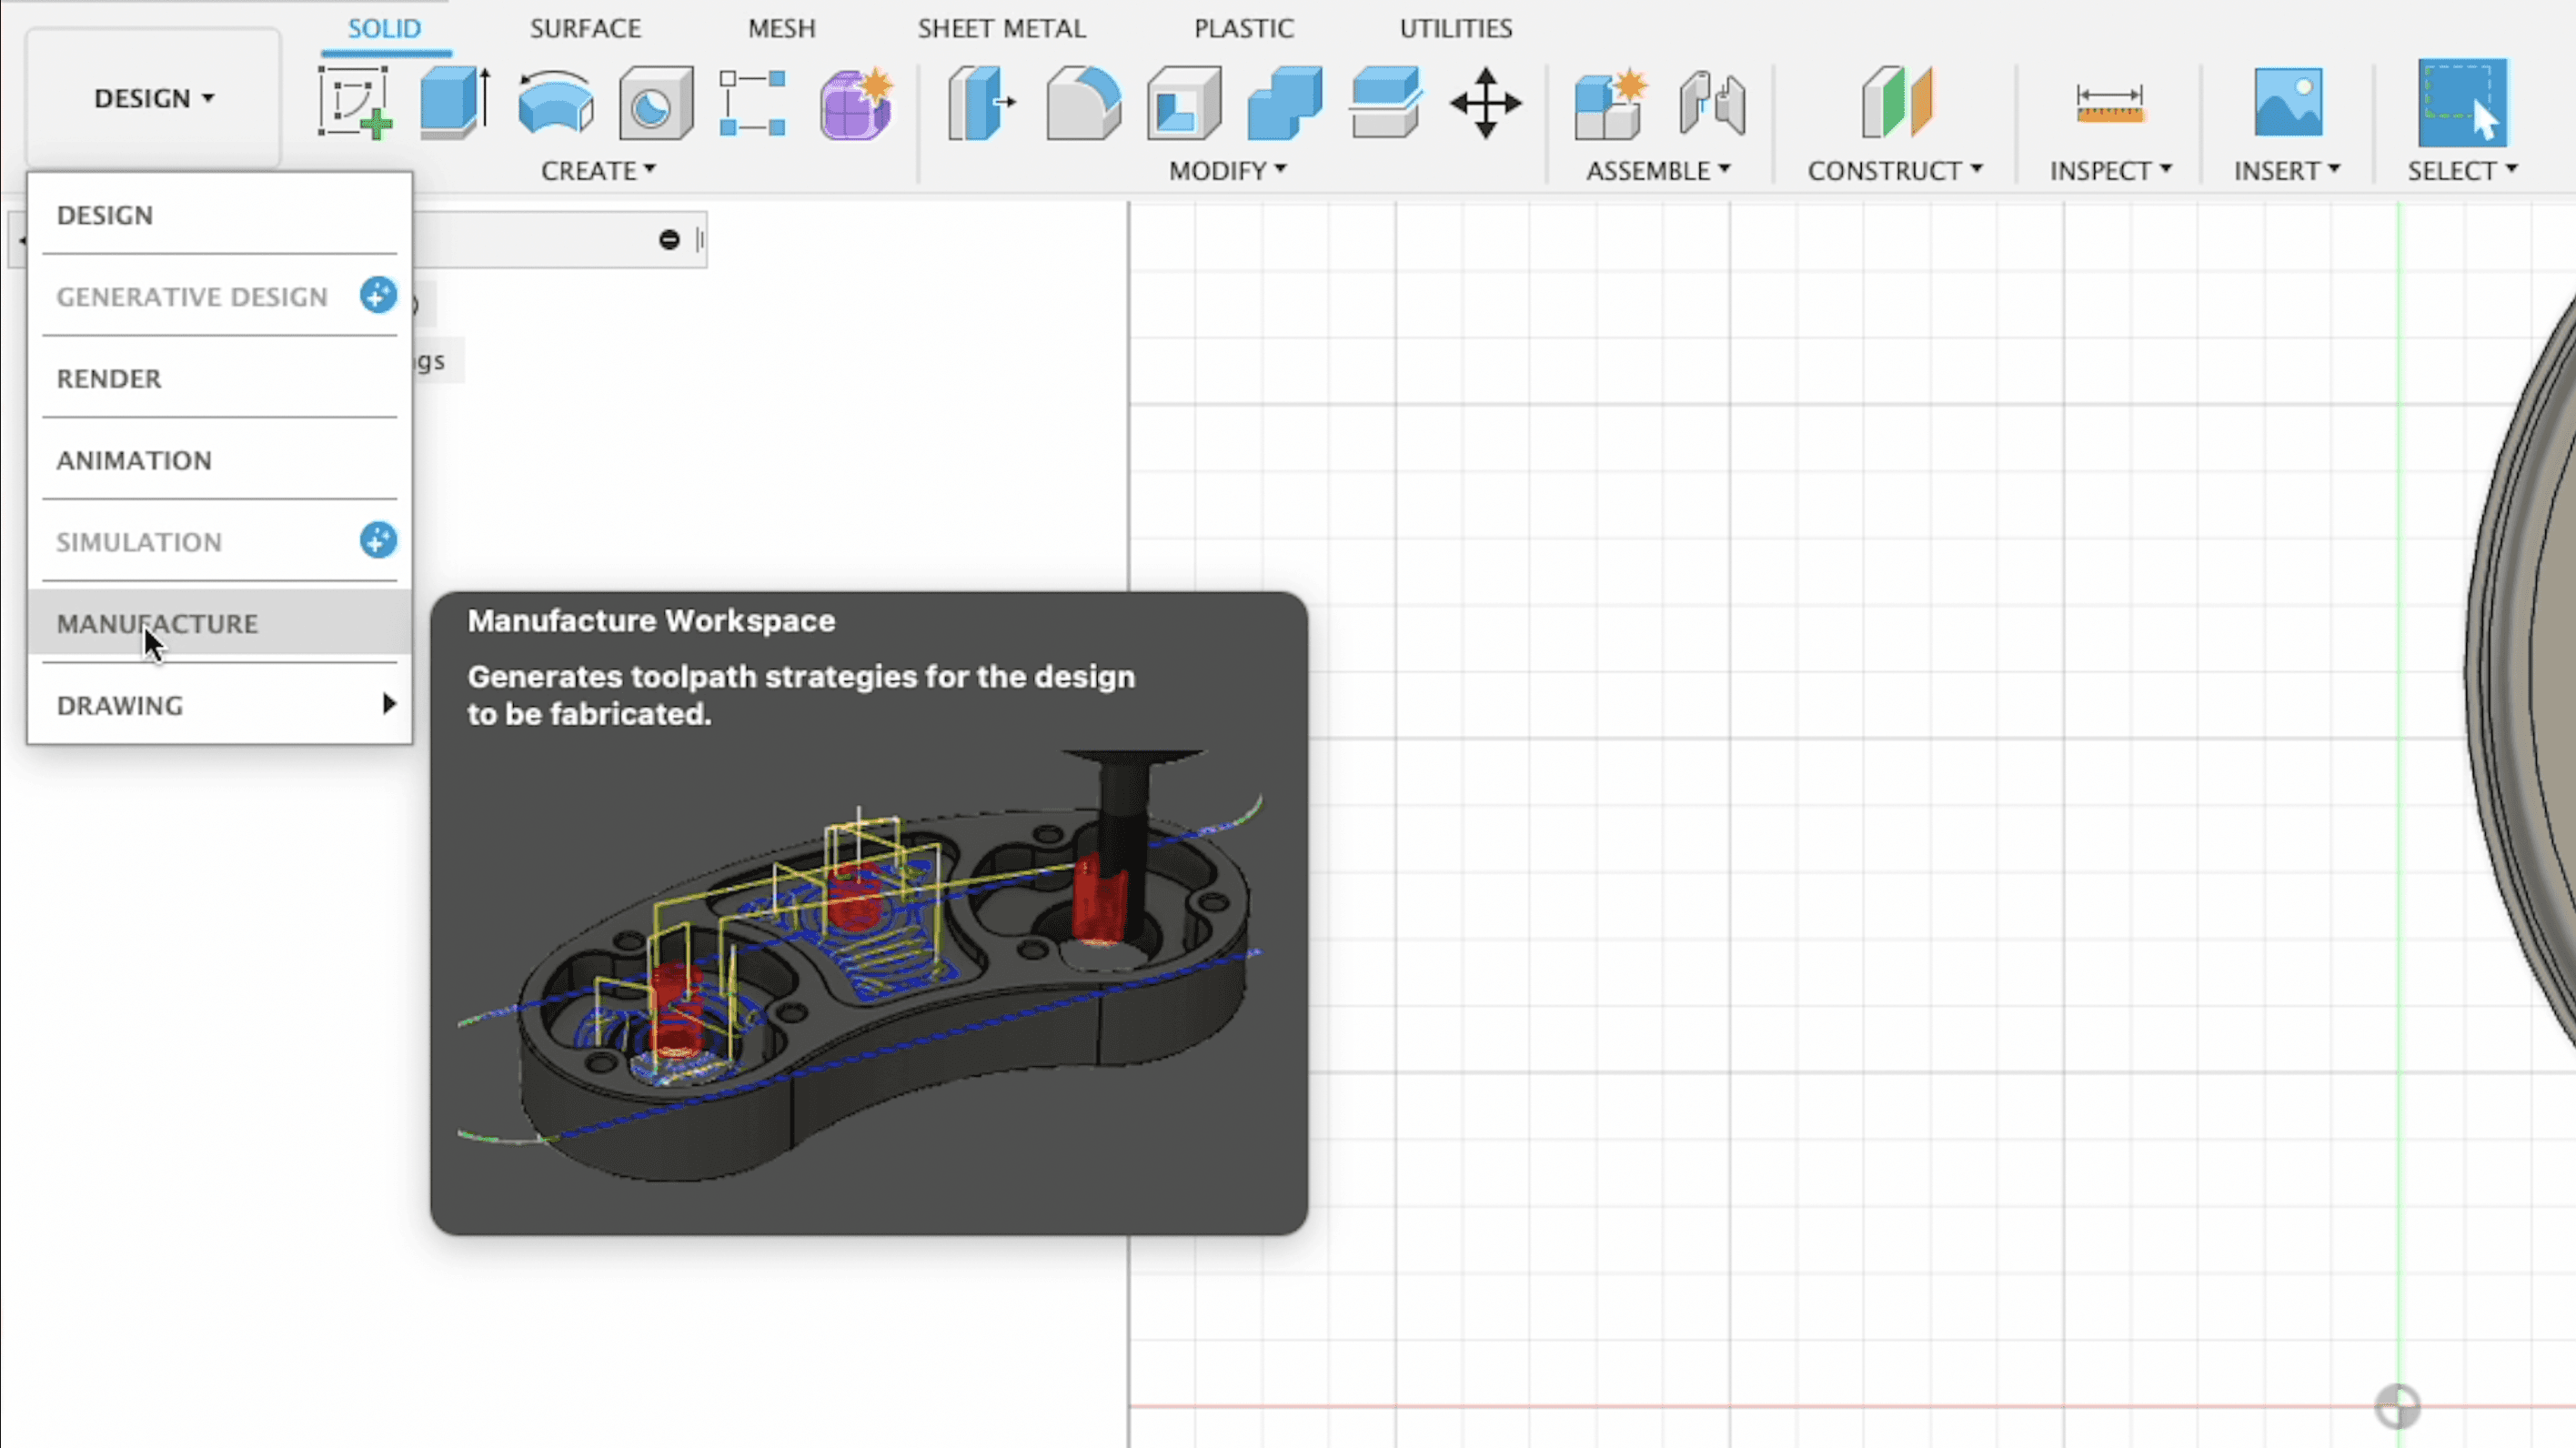Click the Joint tool icon
Viewport: 2576px width, 1448px height.
[1712, 102]
